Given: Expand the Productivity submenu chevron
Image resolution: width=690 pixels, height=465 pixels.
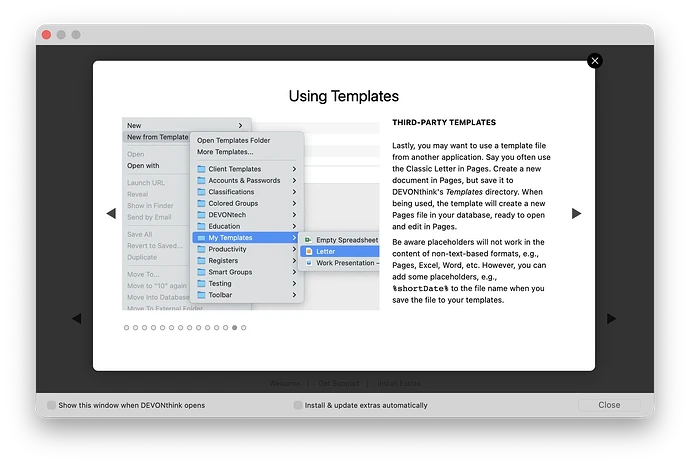Looking at the screenshot, I should pos(294,249).
